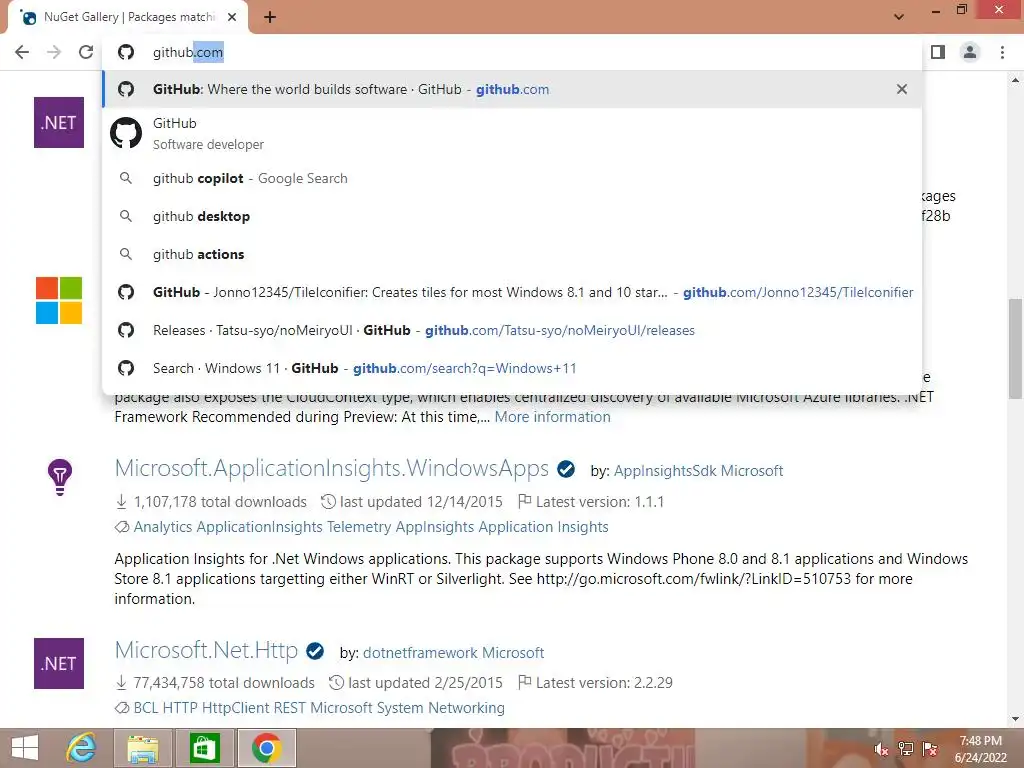1024x768 pixels.
Task: Click the verified checkmark badge beside Microsoft.ApplicationInsights.WindowsApps
Action: click(566, 469)
